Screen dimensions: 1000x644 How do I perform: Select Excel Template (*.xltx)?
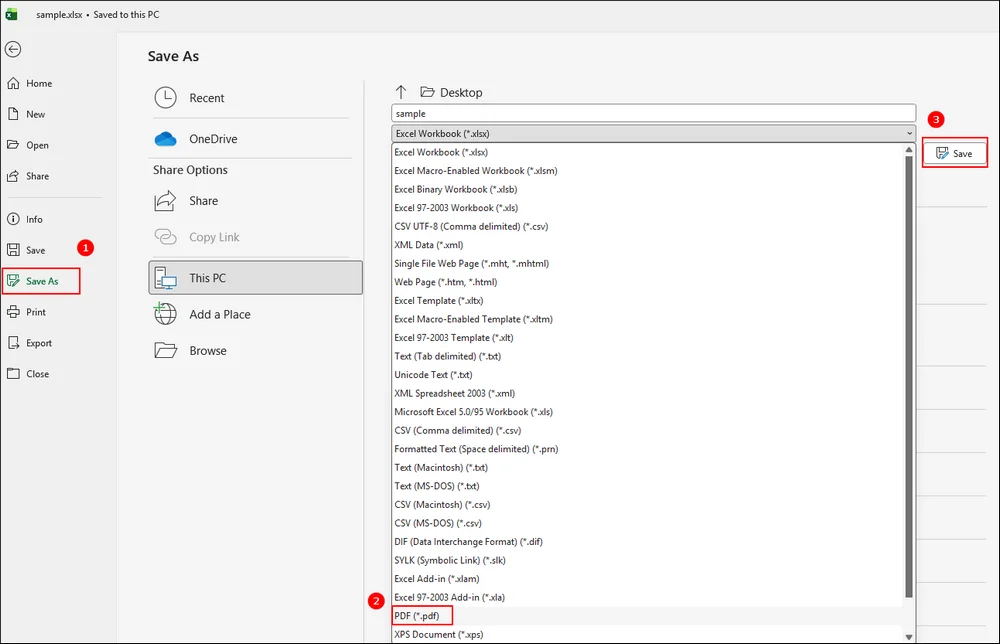click(649, 300)
